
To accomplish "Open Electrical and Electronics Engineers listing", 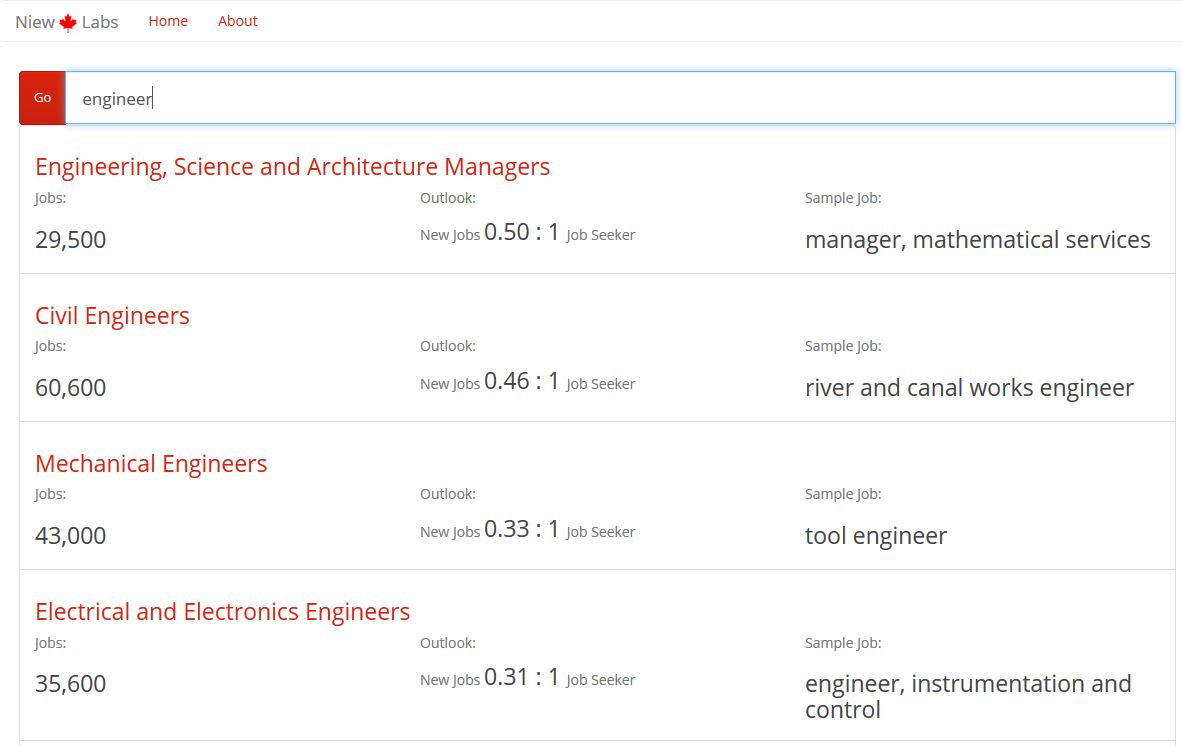I will coord(222,612).
